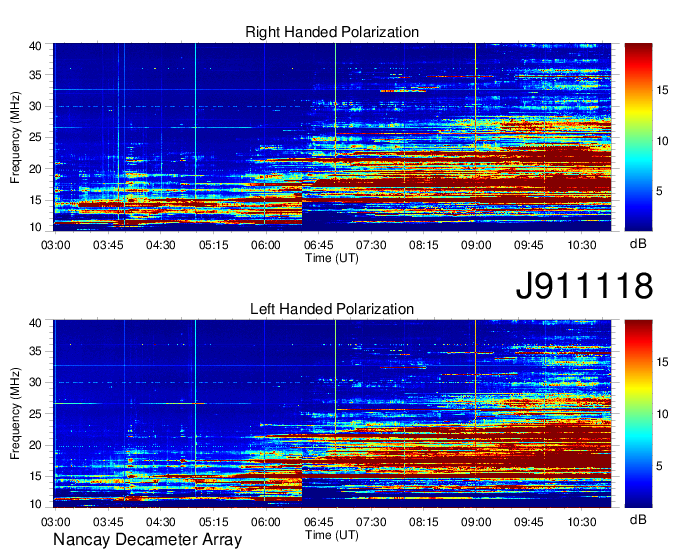Viewport: 680px width, 552px height.
Task: Click the "30" frequency tick of Right Handed plot
Action: (x=35, y=106)
